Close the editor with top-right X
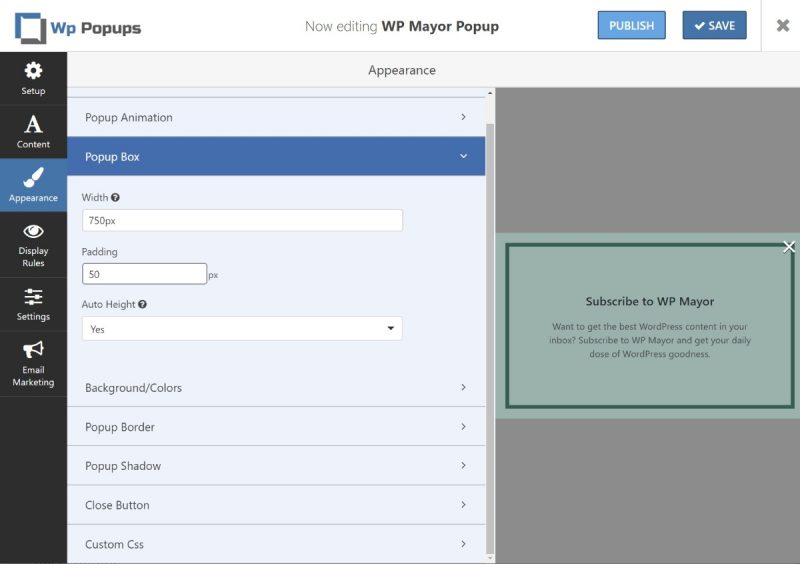Screen dimensions: 800x564 coord(783,26)
